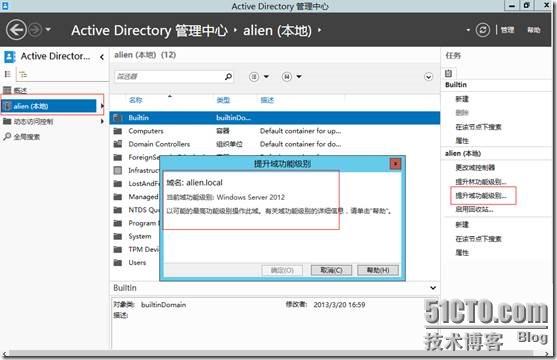
Task: Select alien (本地) node in navigation pane
Action: [49, 106]
